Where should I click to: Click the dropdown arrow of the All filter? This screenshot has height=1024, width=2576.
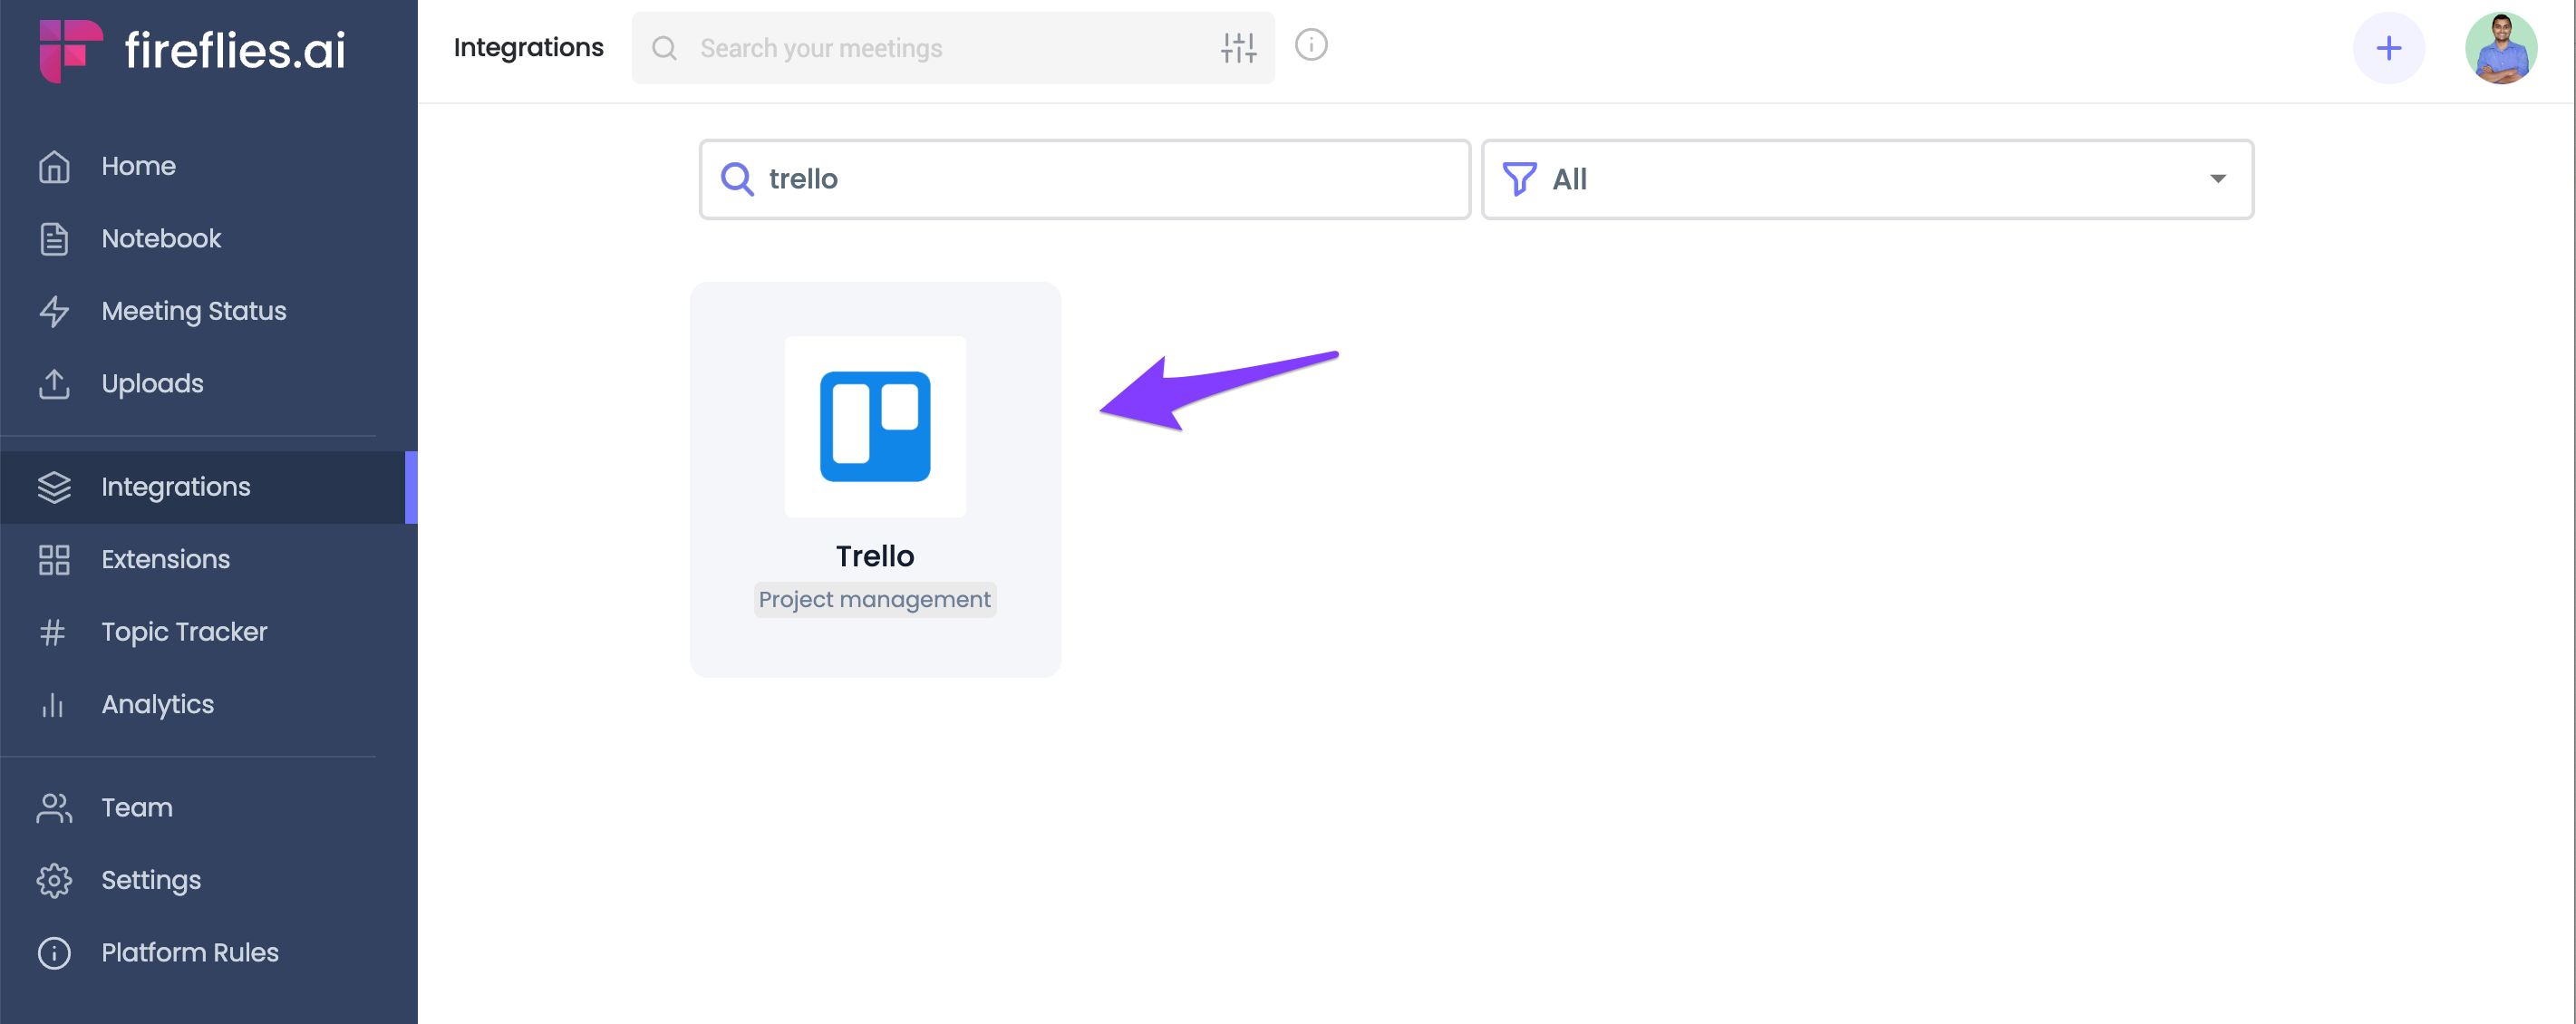pos(2217,179)
